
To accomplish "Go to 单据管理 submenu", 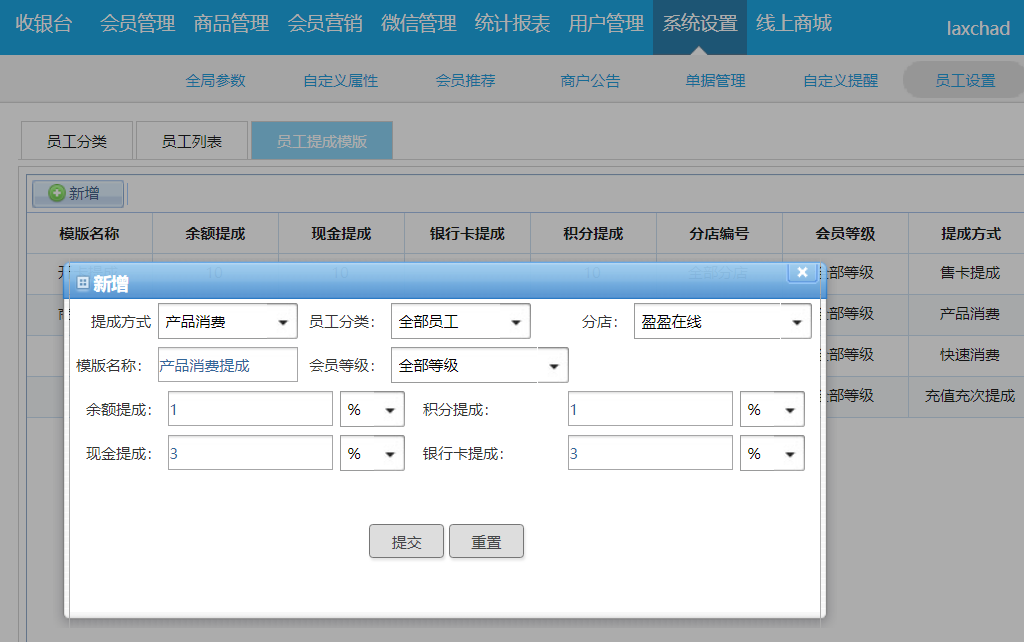I will (715, 81).
